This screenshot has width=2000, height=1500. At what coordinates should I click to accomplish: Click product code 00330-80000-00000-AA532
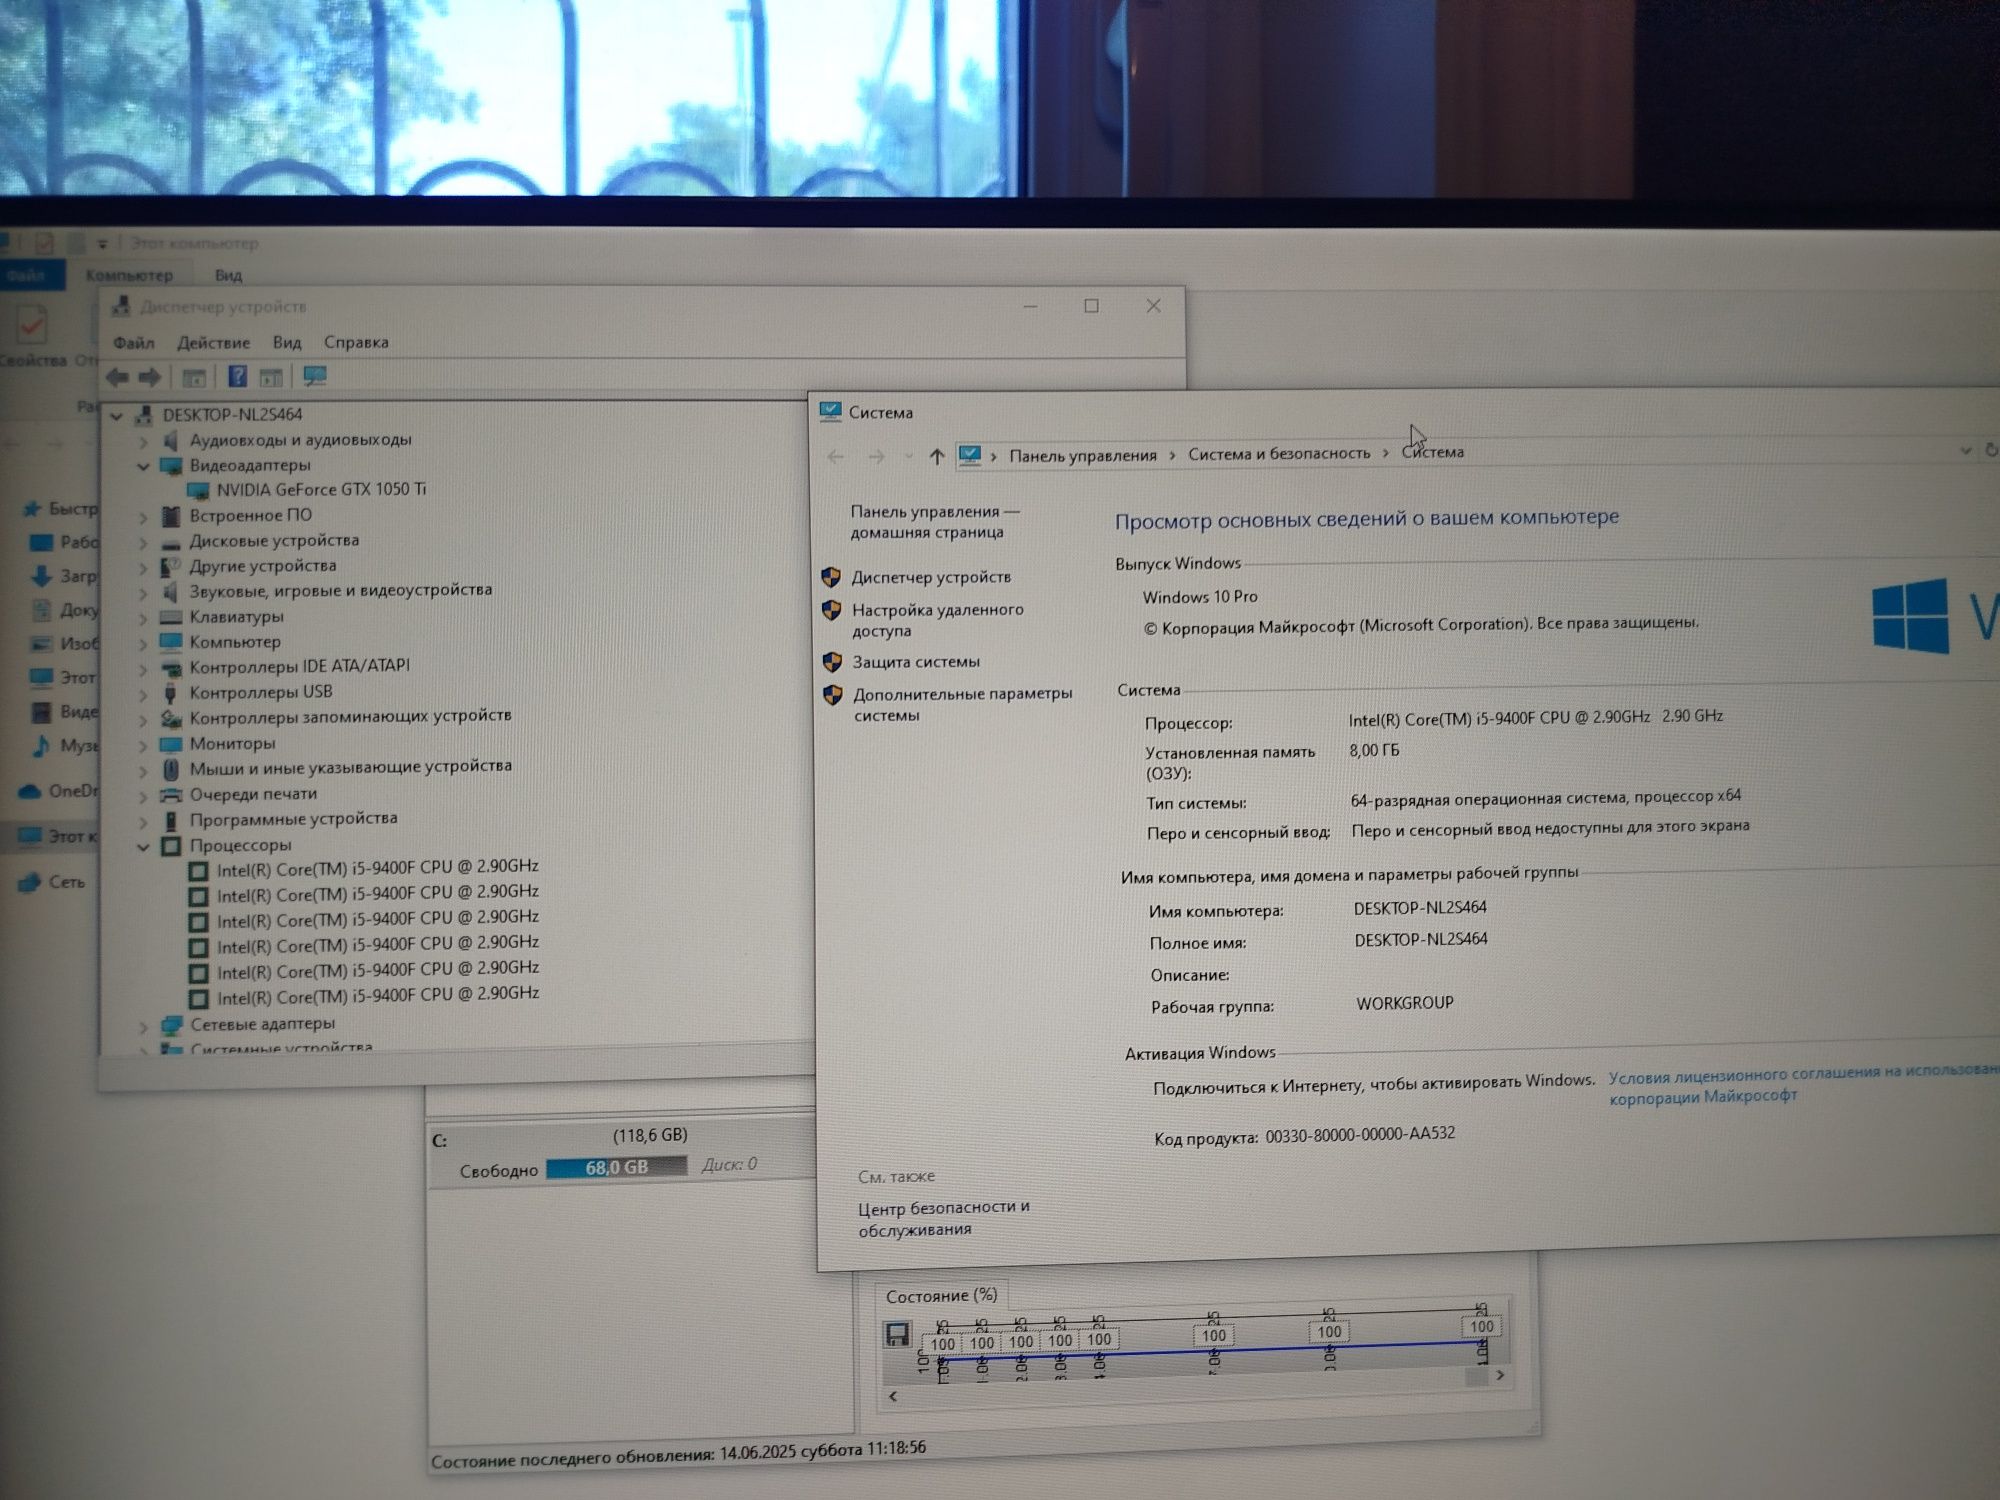[x=1360, y=1135]
